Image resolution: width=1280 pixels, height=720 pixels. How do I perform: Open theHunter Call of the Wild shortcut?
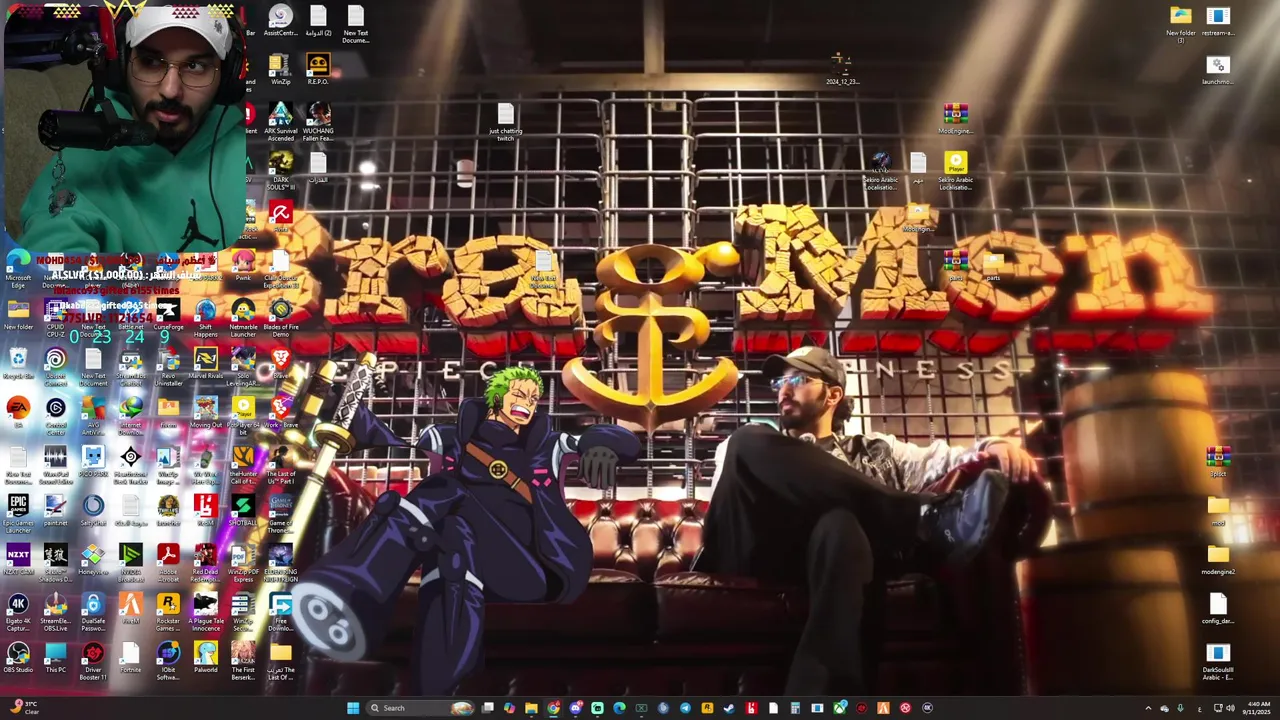pyautogui.click(x=243, y=464)
